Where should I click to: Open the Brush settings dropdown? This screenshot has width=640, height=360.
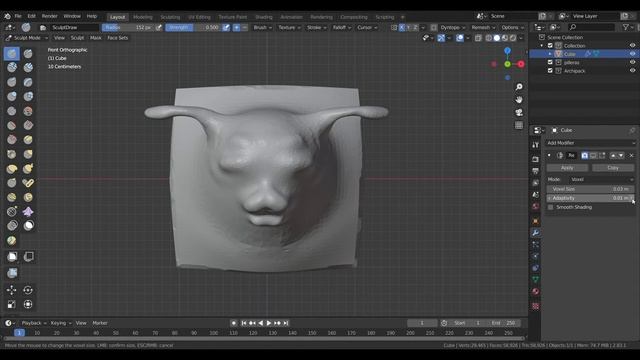[262, 27]
